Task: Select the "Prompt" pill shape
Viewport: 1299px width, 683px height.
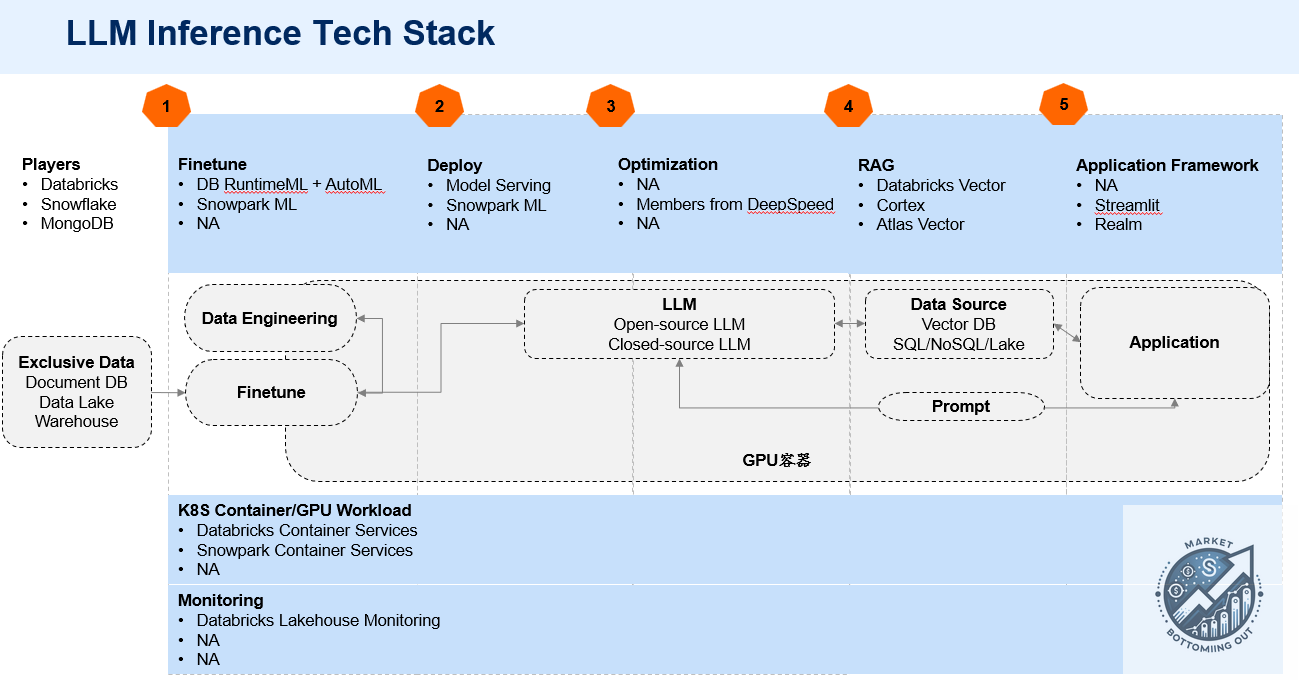Action: pyautogui.click(x=961, y=406)
